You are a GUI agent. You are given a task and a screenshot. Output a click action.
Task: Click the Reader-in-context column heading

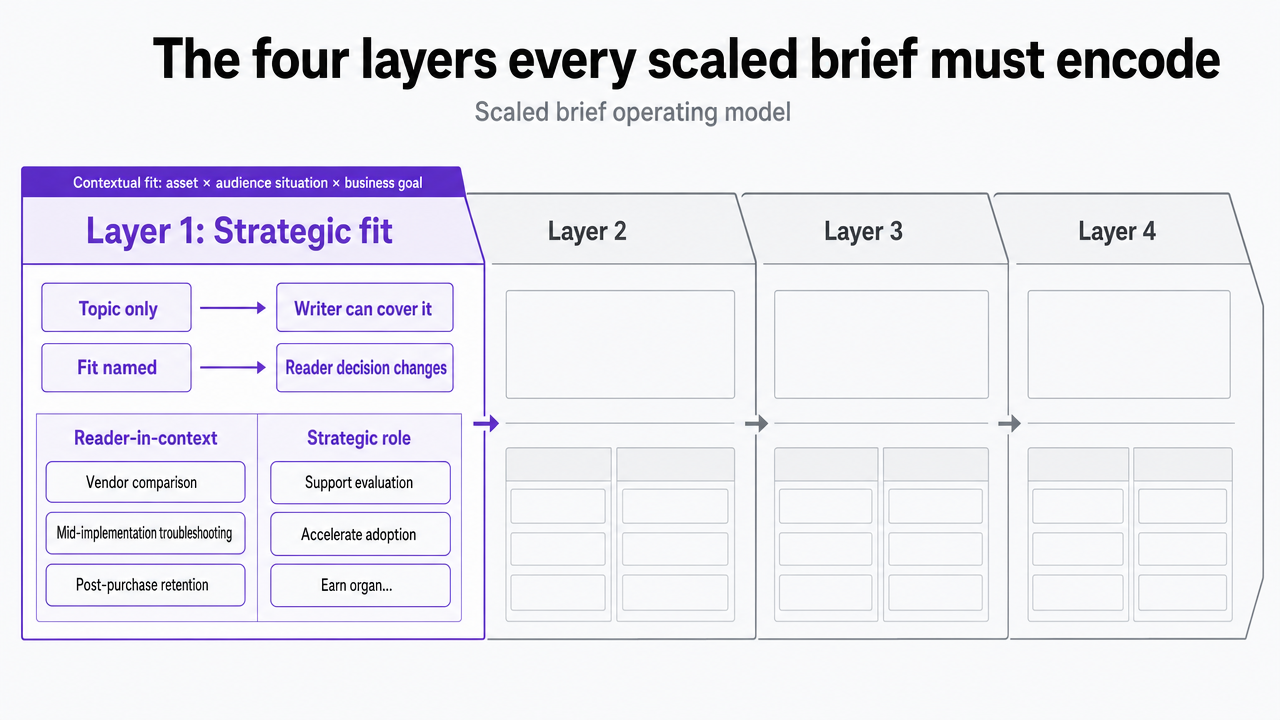point(146,438)
